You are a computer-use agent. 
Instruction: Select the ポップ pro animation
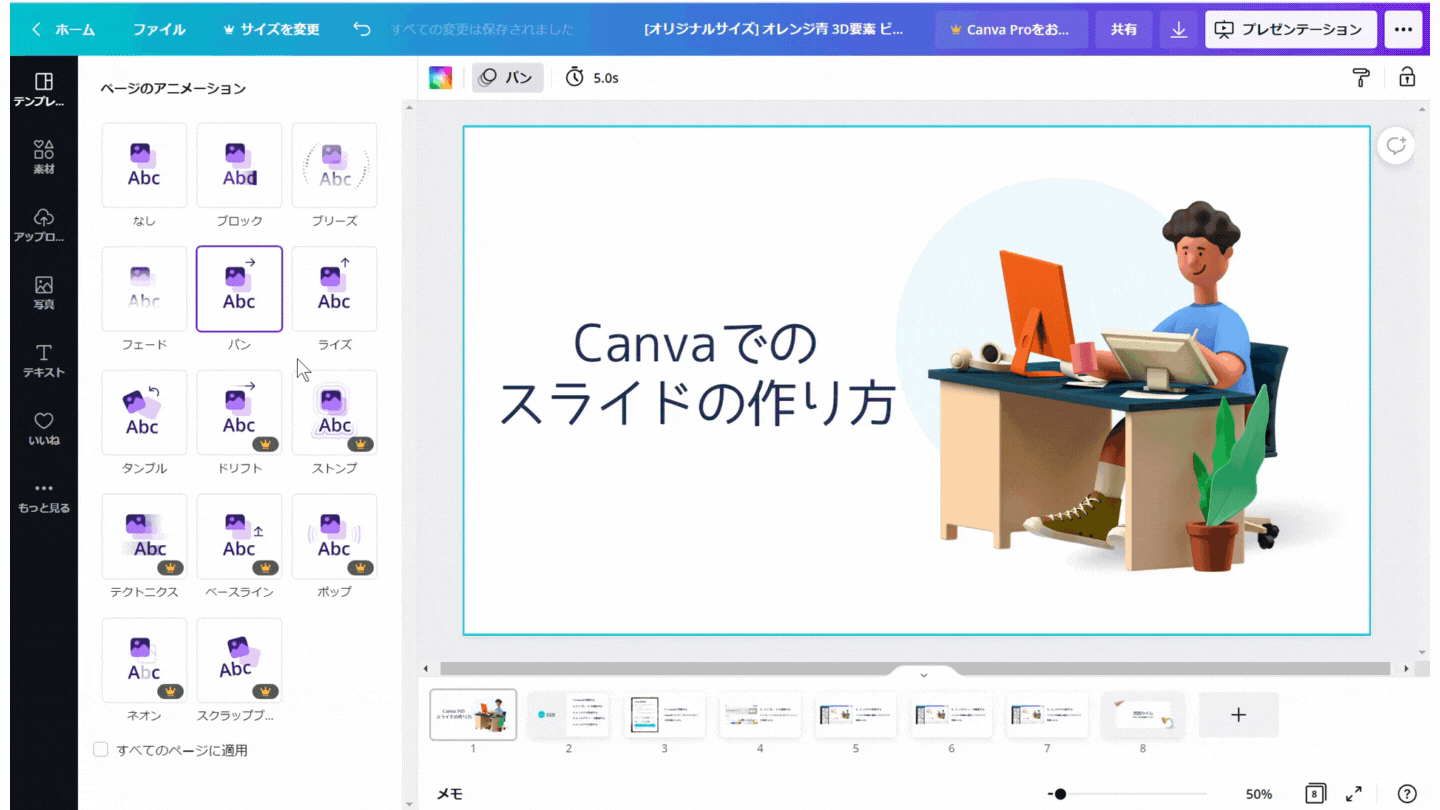(334, 537)
